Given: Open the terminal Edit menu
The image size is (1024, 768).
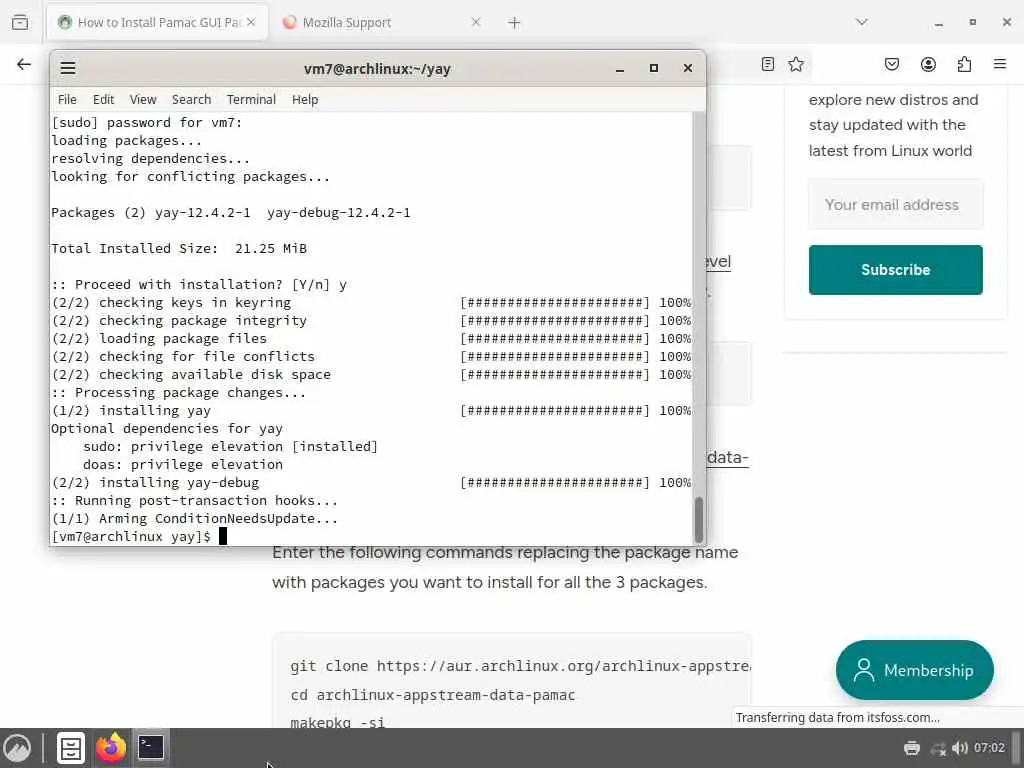Looking at the screenshot, I should click(x=103, y=99).
